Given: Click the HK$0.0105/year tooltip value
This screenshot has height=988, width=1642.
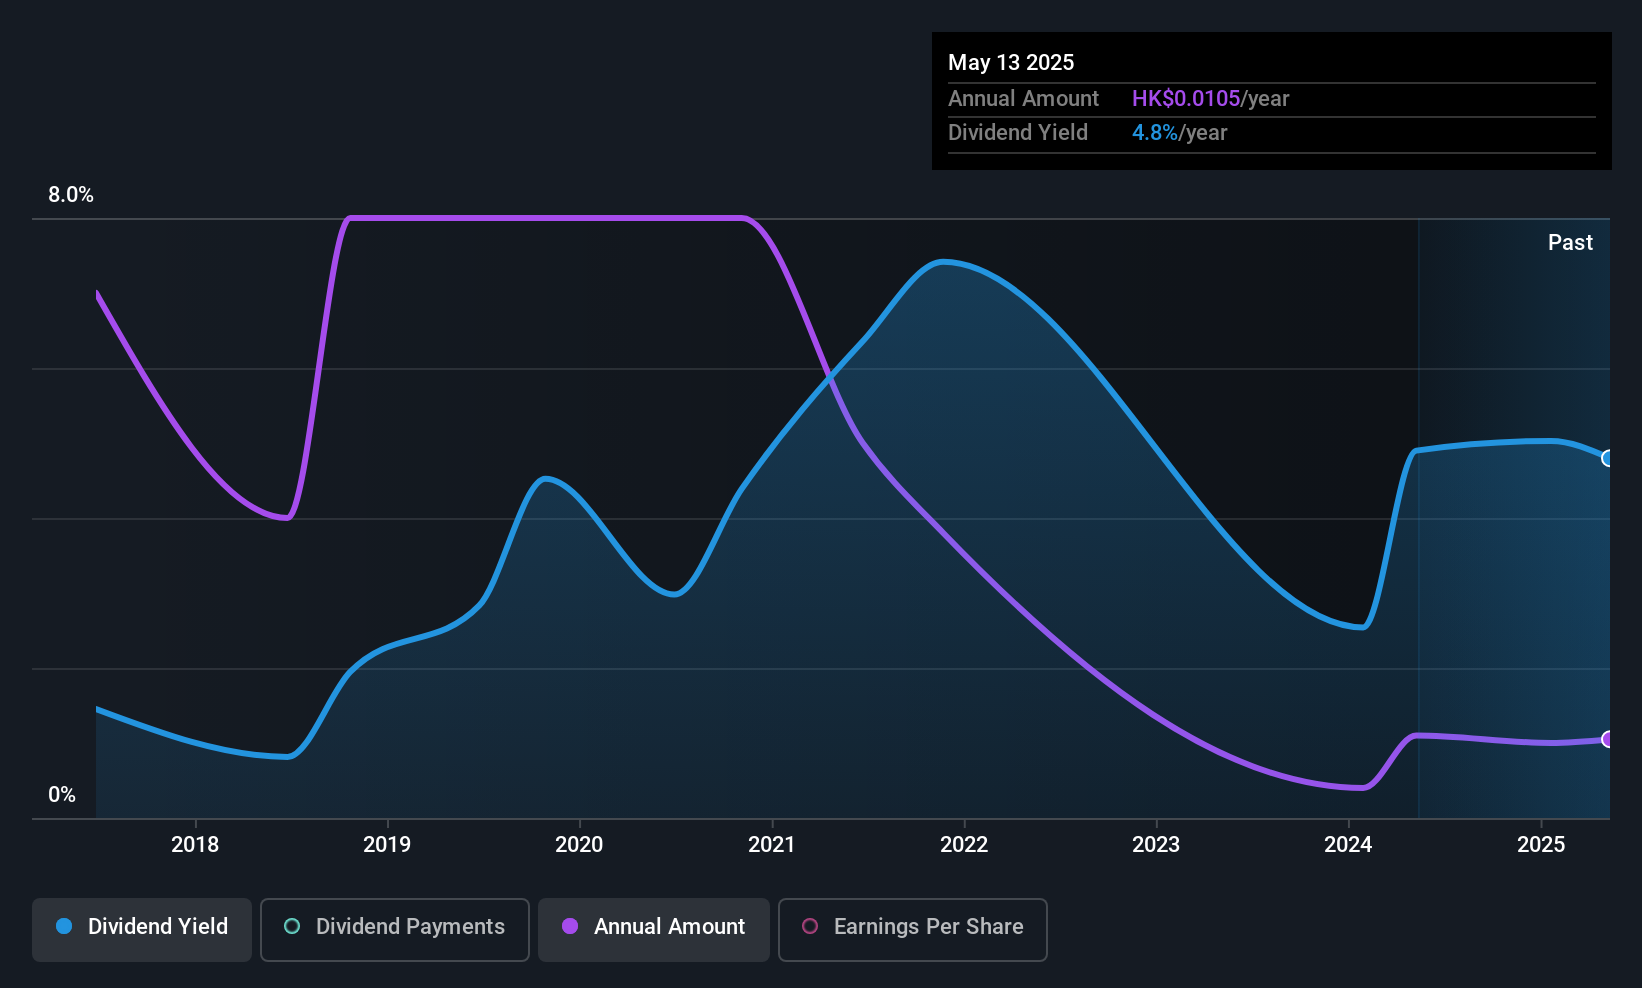Looking at the screenshot, I should click(x=1210, y=99).
